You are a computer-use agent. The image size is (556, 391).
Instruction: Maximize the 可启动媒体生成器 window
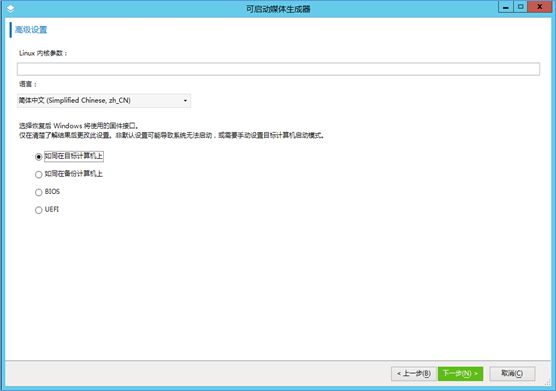[520, 7]
